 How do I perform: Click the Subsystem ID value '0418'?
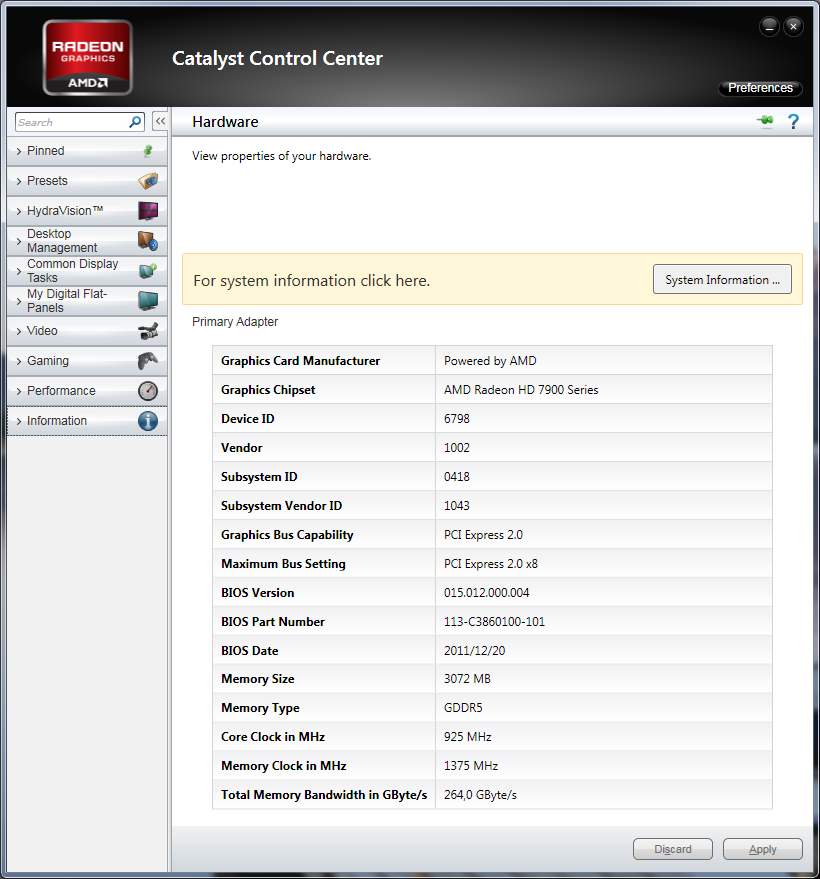tap(457, 476)
